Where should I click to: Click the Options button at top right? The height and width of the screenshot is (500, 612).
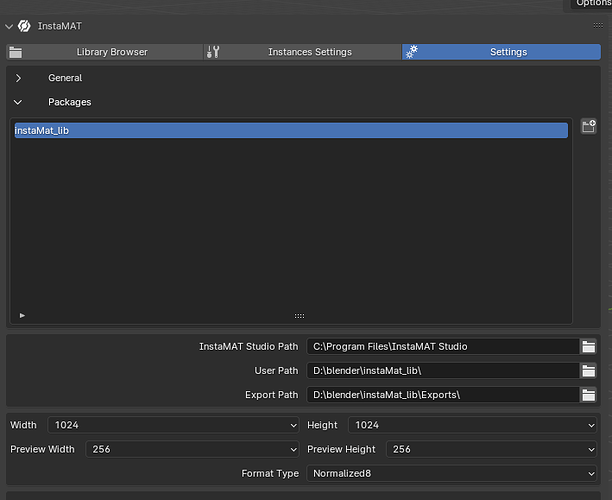coord(592,4)
